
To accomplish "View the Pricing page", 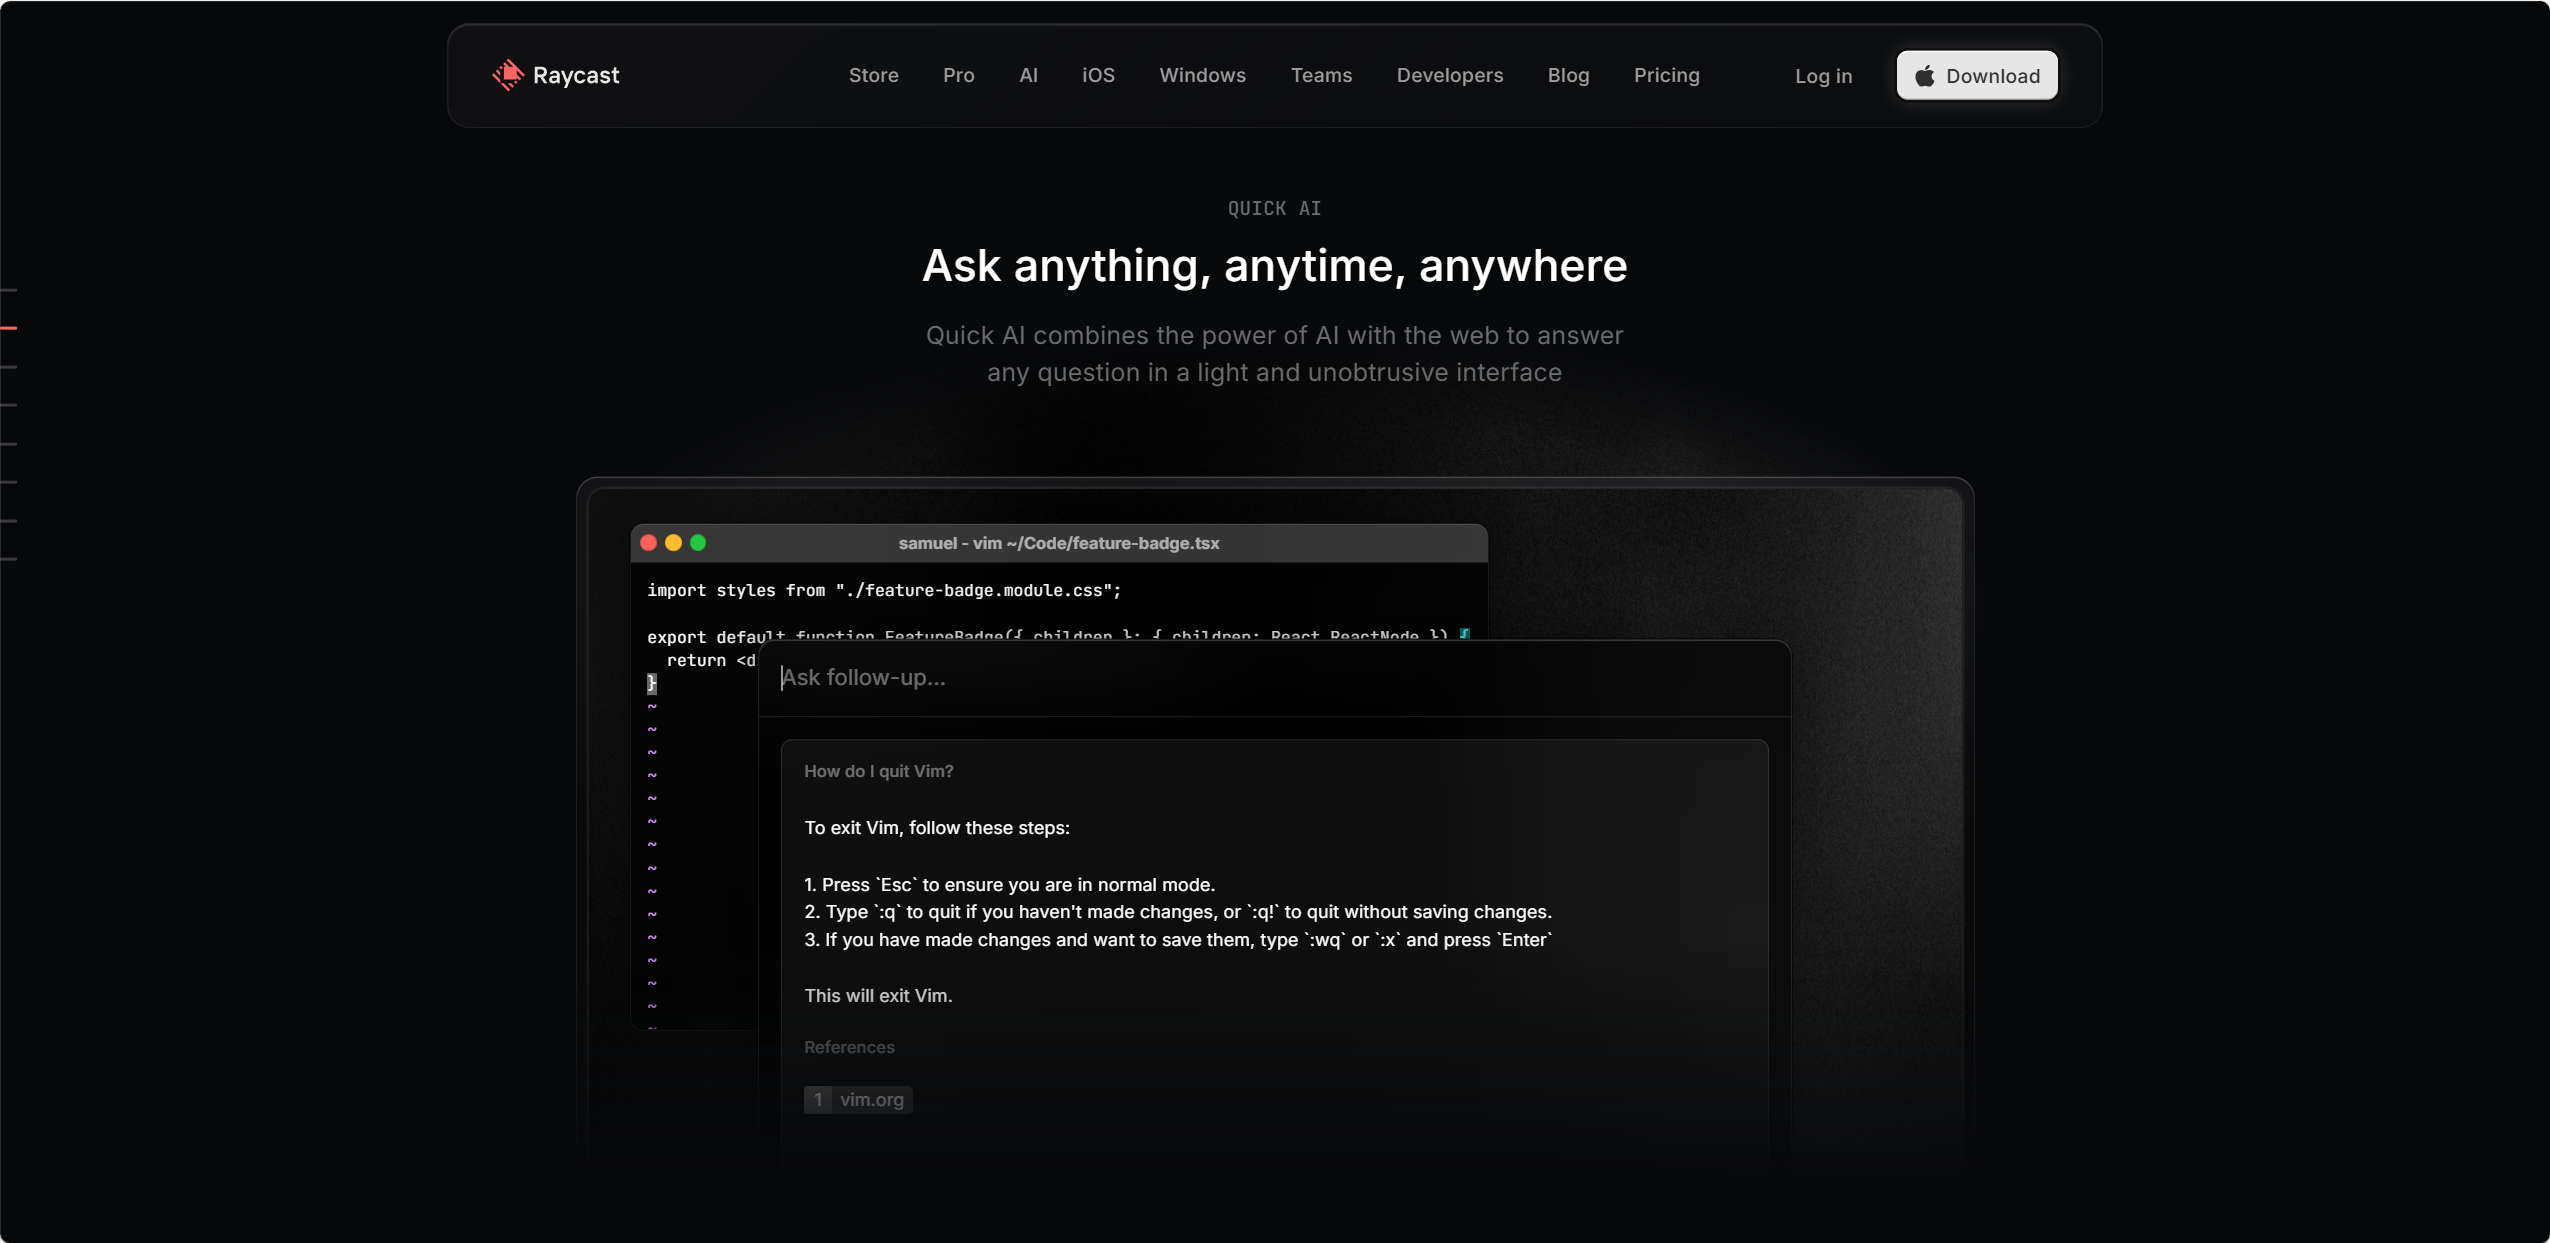I will tap(1666, 76).
